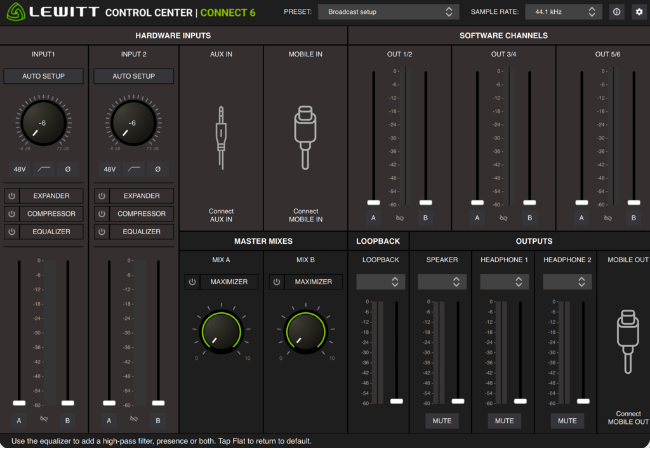Click Input 1 mix B button

(68, 420)
